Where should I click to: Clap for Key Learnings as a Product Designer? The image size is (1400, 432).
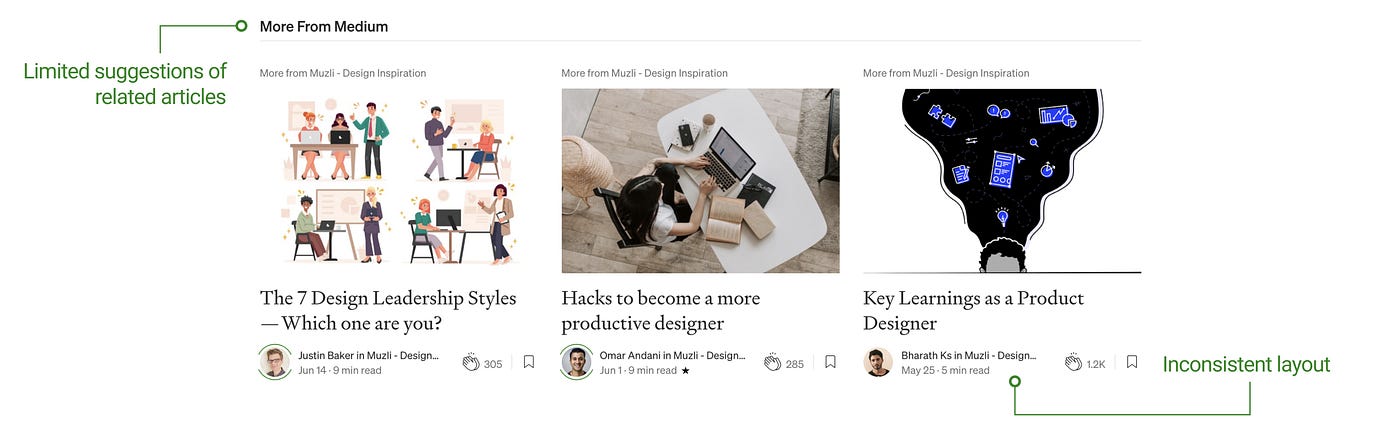1074,363
